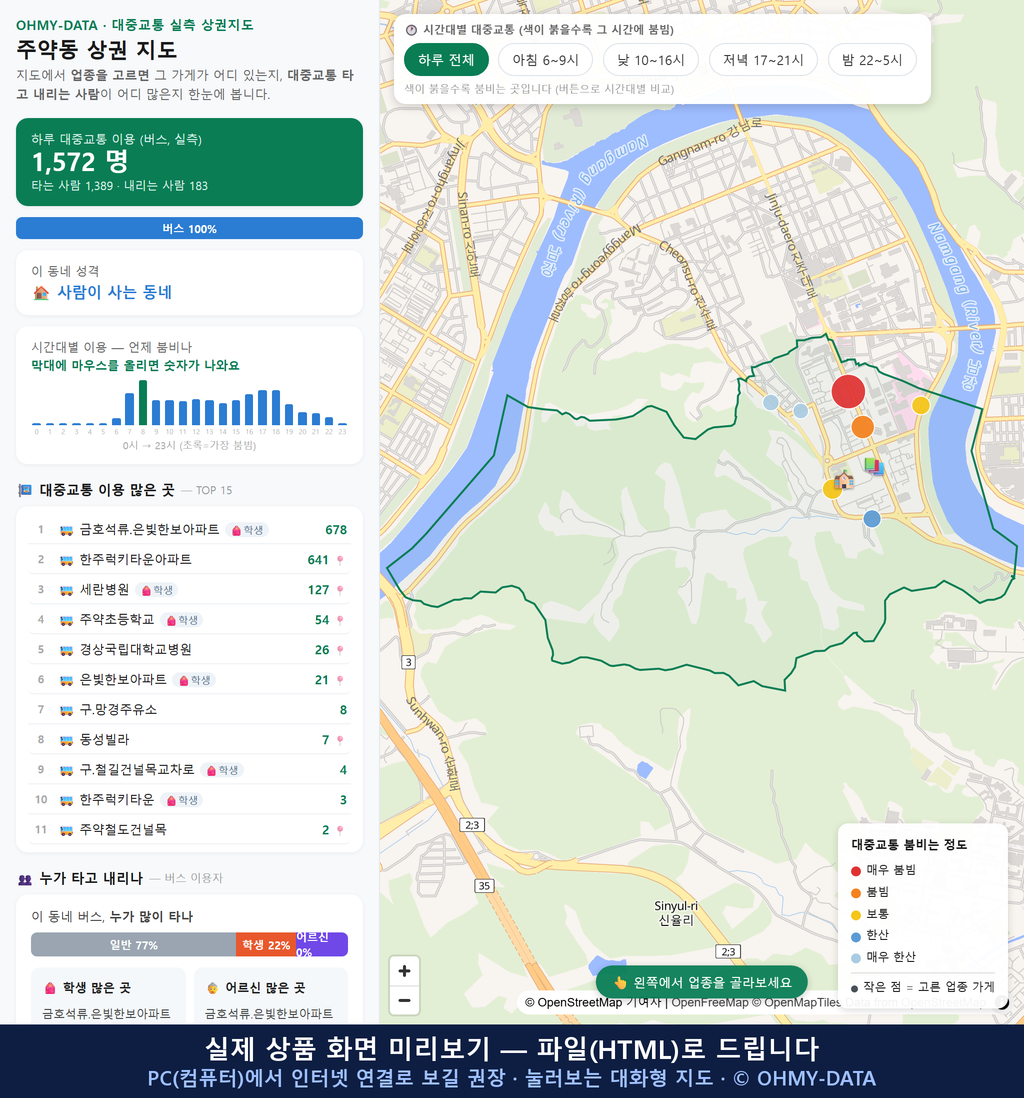Click the orange crowded stop marker
1024x1098 pixels.
(862, 426)
